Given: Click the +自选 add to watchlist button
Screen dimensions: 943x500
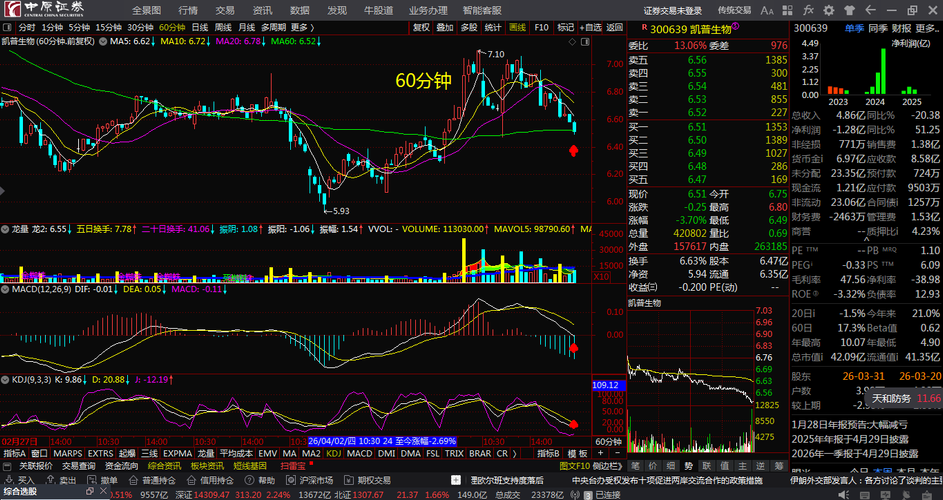Looking at the screenshot, I should tap(591, 27).
